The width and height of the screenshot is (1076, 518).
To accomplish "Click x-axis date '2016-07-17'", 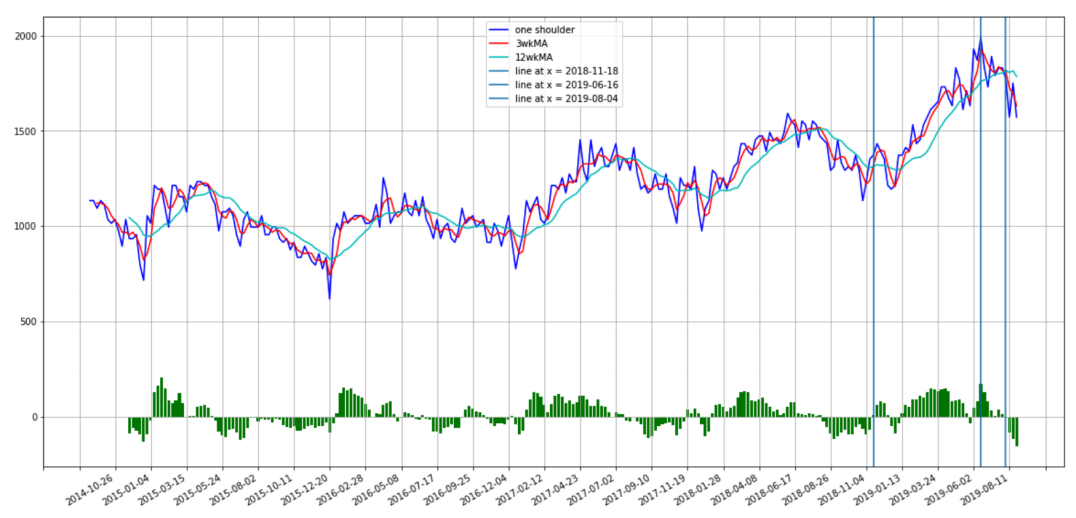I will 412,488.
